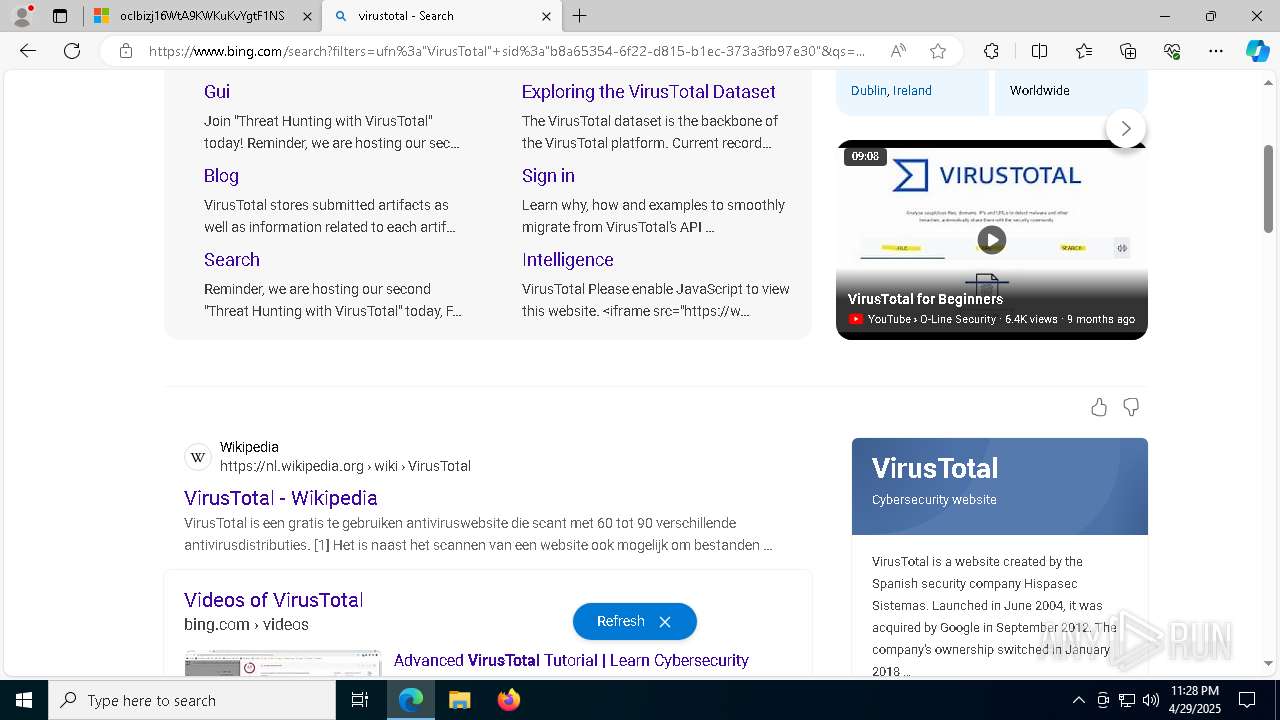Open a new tab with plus button
Image resolution: width=1280 pixels, height=720 pixels.
(580, 16)
